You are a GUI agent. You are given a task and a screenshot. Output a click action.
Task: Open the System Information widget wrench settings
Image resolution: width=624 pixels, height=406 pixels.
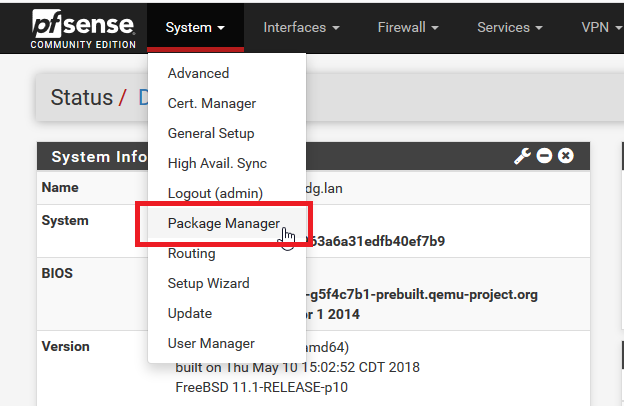(x=522, y=156)
